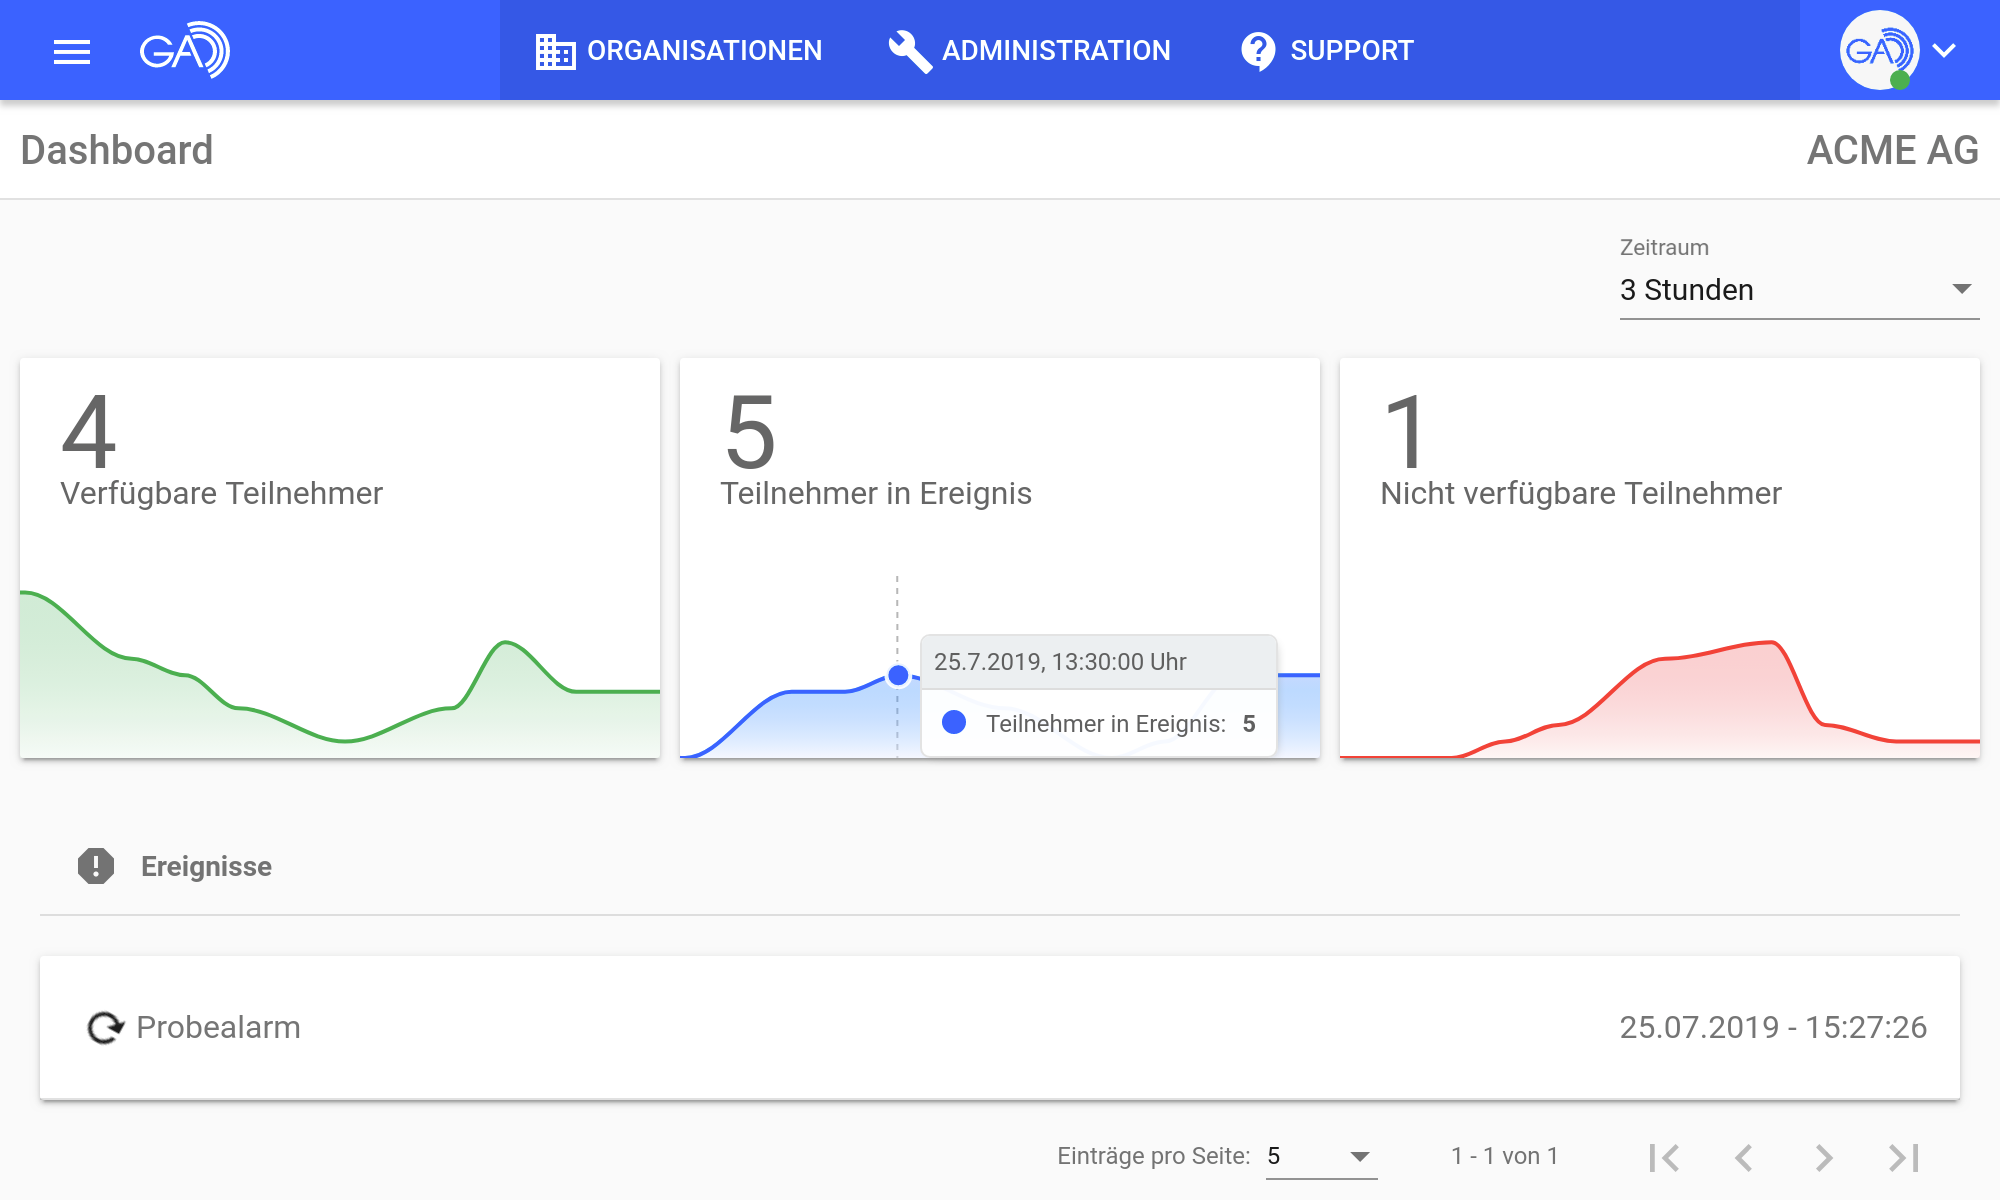
Task: Click the Organisationen building icon
Action: pyautogui.click(x=555, y=51)
